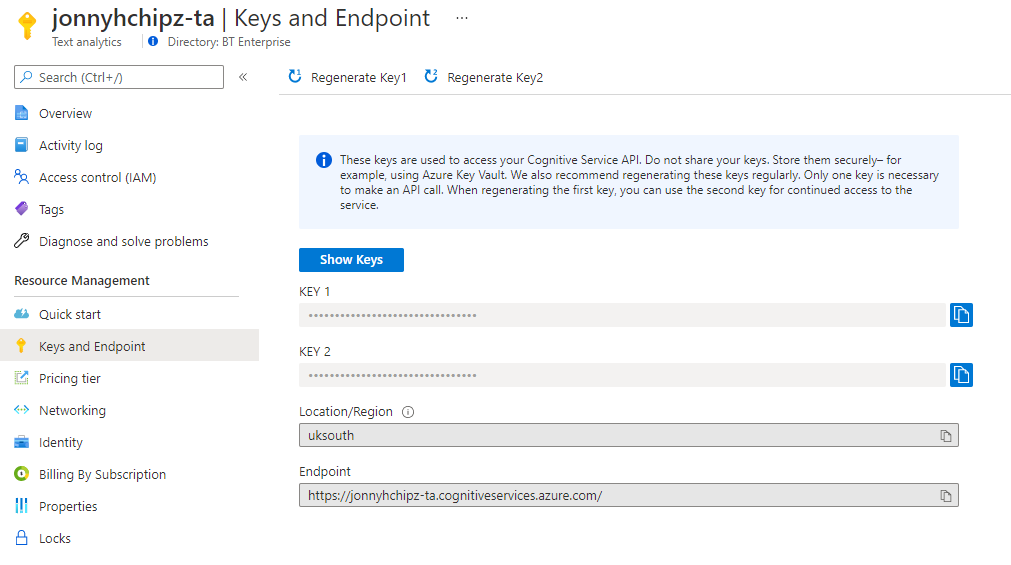The width and height of the screenshot is (1011, 565).
Task: Copy KEY 1 to clipboard
Action: (x=961, y=315)
